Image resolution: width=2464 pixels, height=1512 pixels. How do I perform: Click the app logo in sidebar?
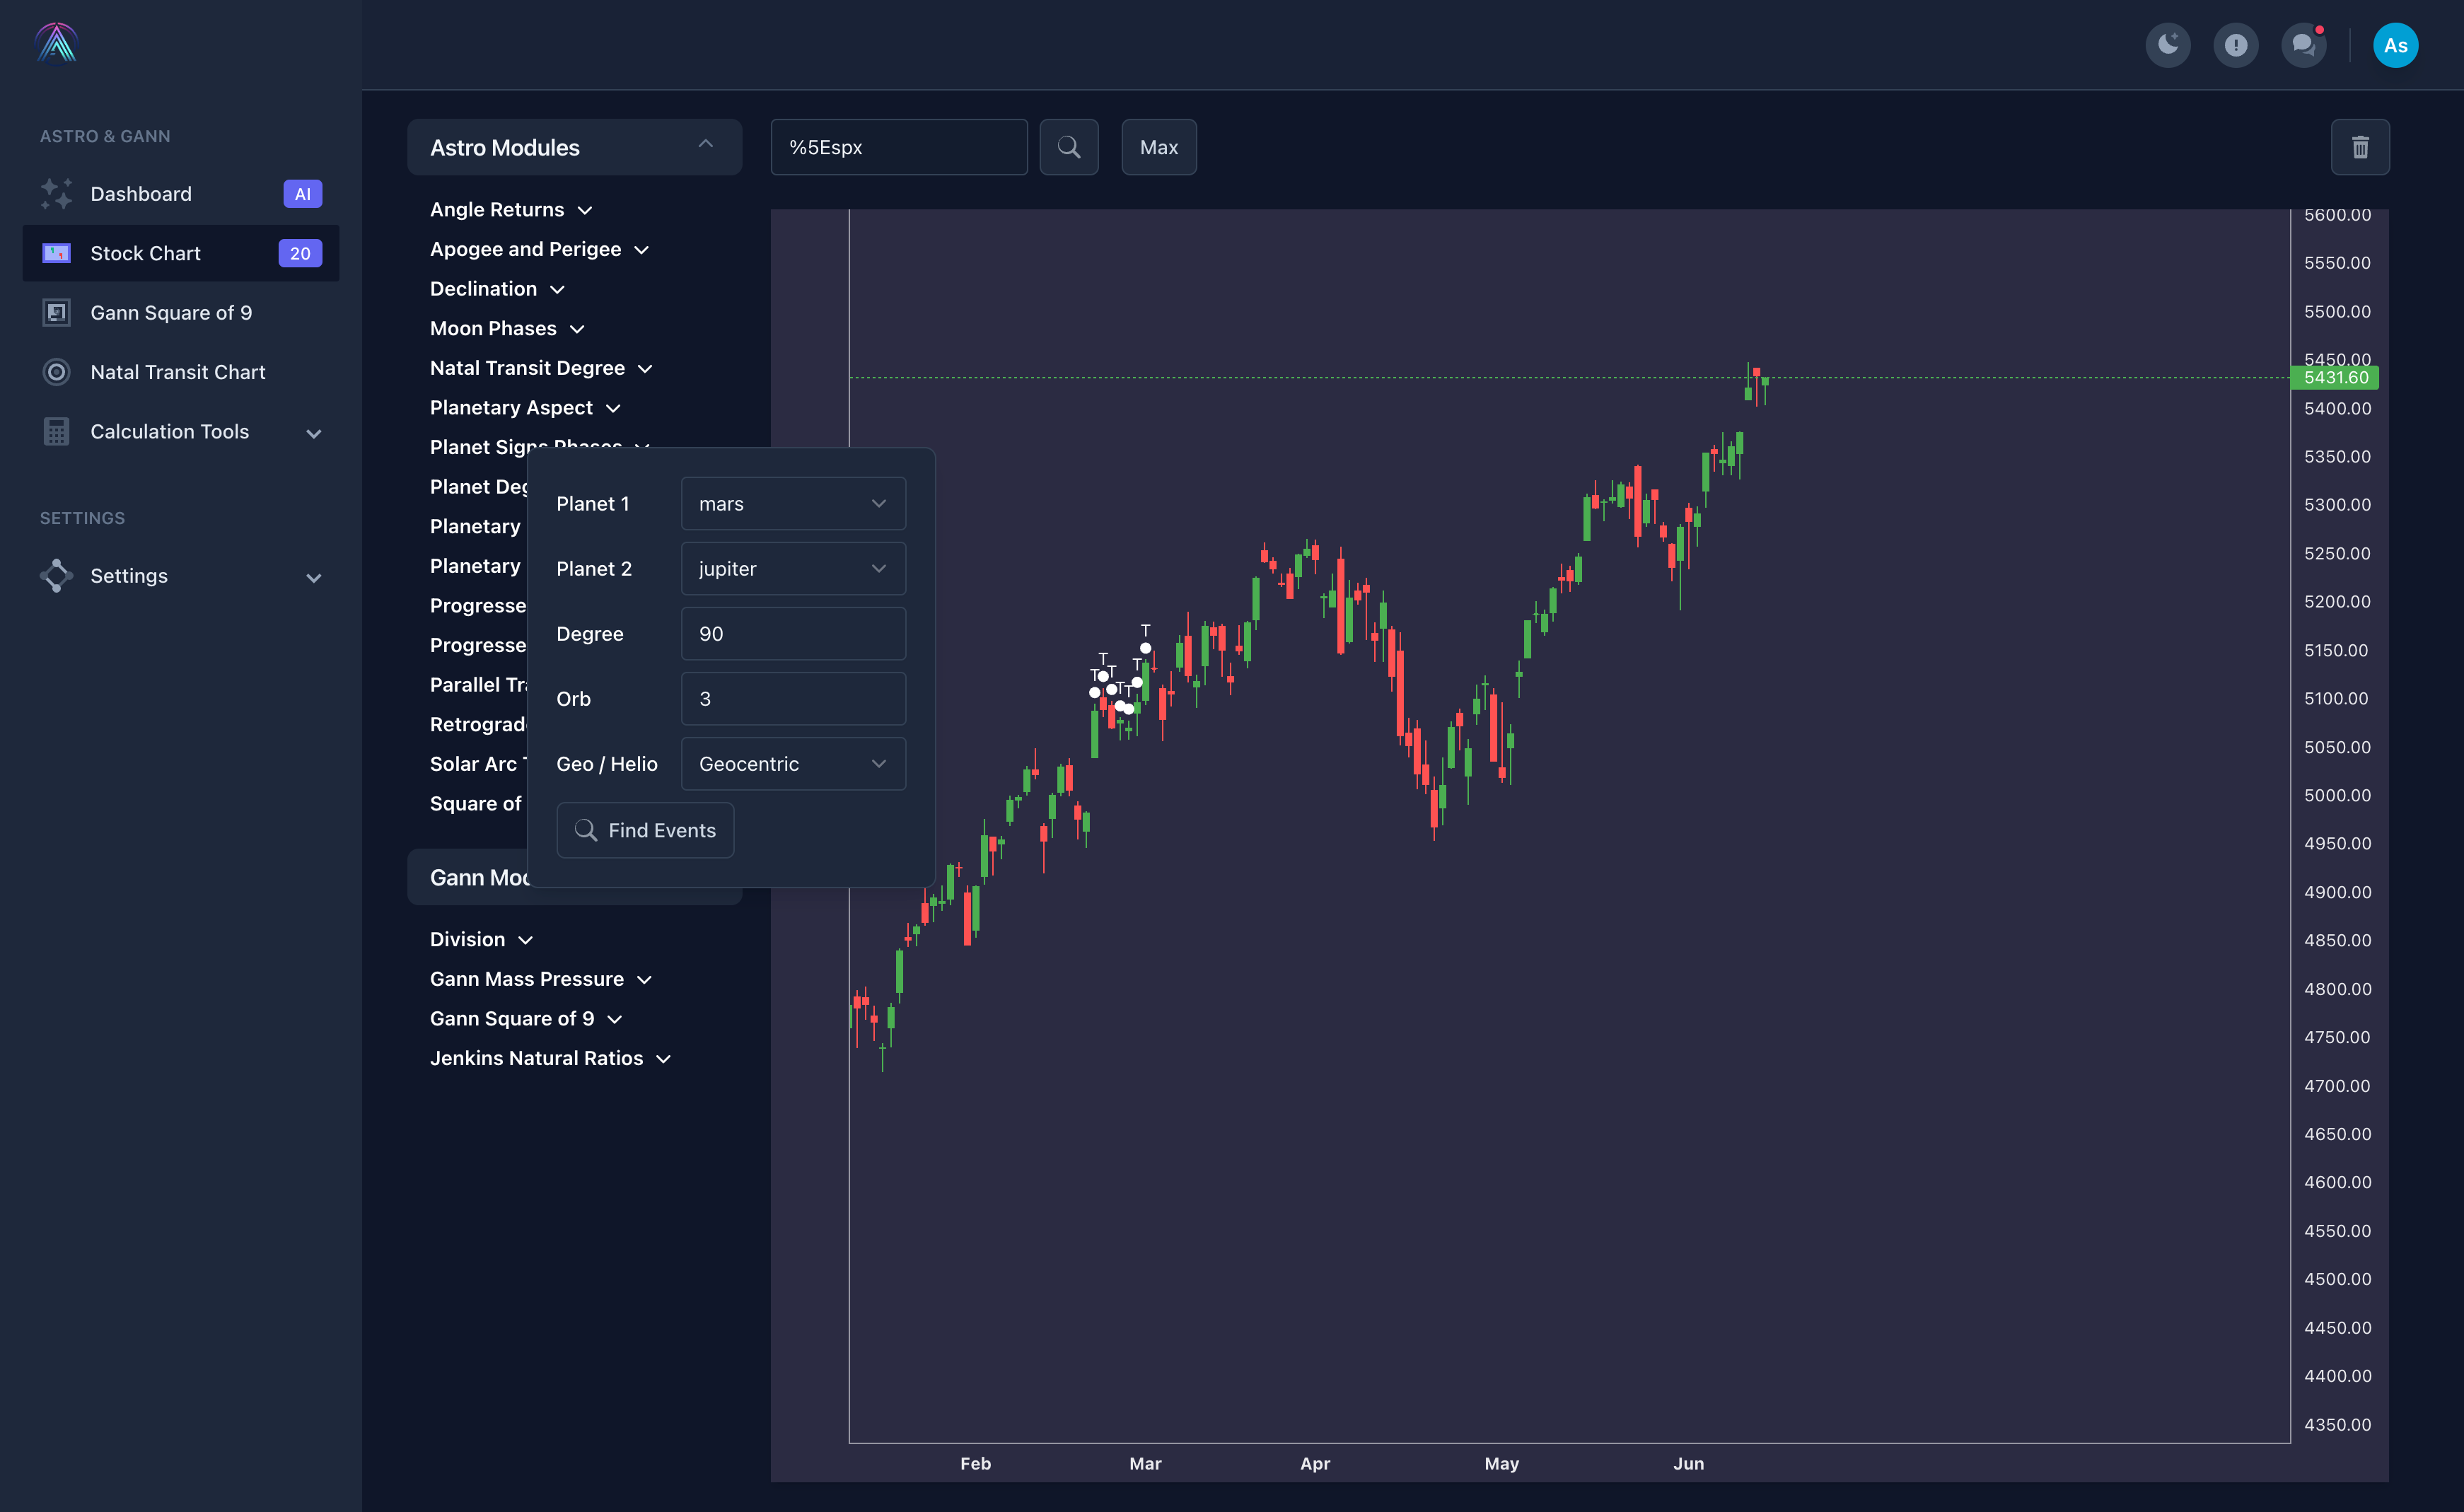56,43
